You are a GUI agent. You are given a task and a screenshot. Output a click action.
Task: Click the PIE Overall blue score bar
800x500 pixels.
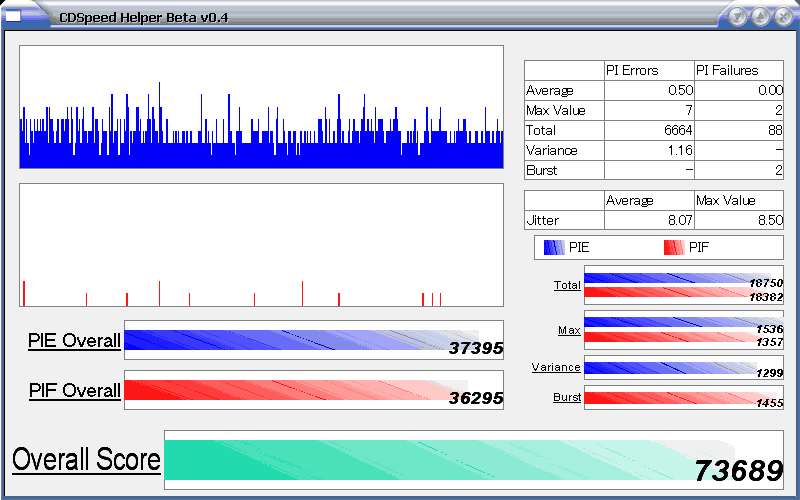pyautogui.click(x=300, y=340)
